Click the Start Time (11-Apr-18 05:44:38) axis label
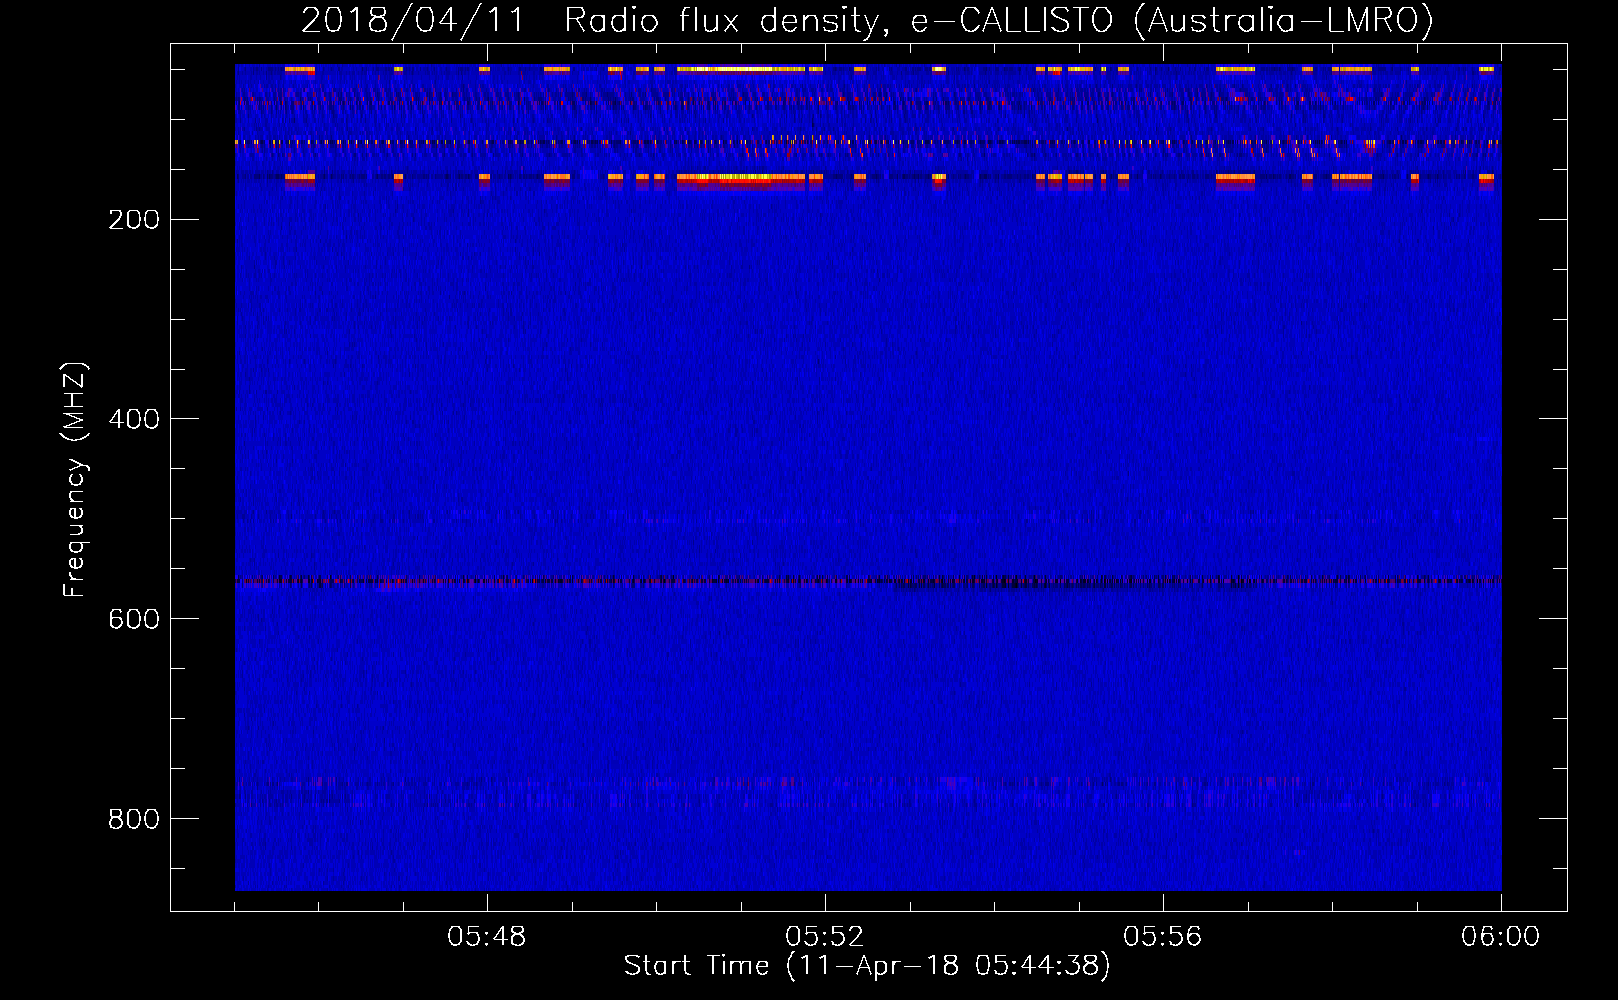This screenshot has width=1618, height=1000. pos(867,966)
